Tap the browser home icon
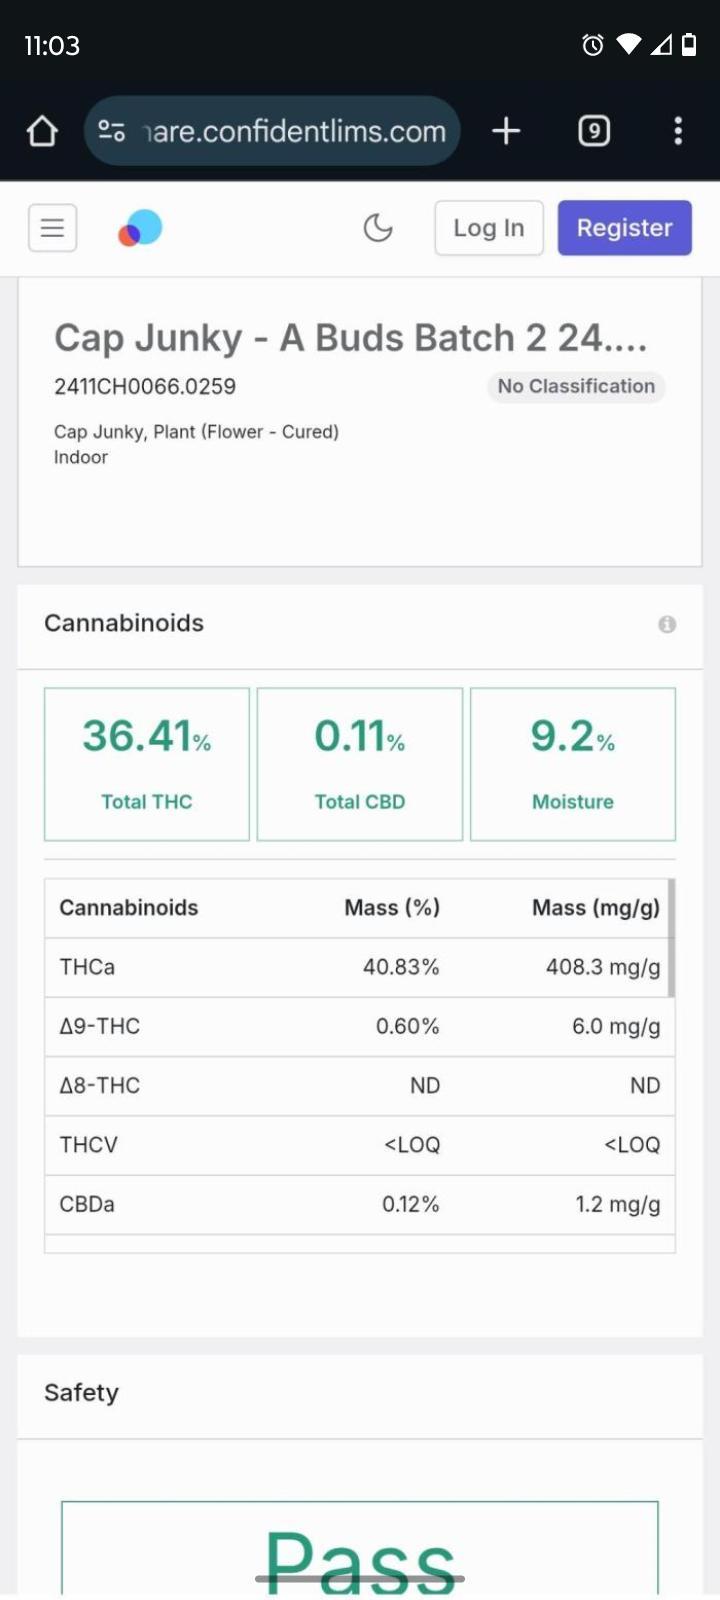Image resolution: width=720 pixels, height=1600 pixels. tap(42, 131)
